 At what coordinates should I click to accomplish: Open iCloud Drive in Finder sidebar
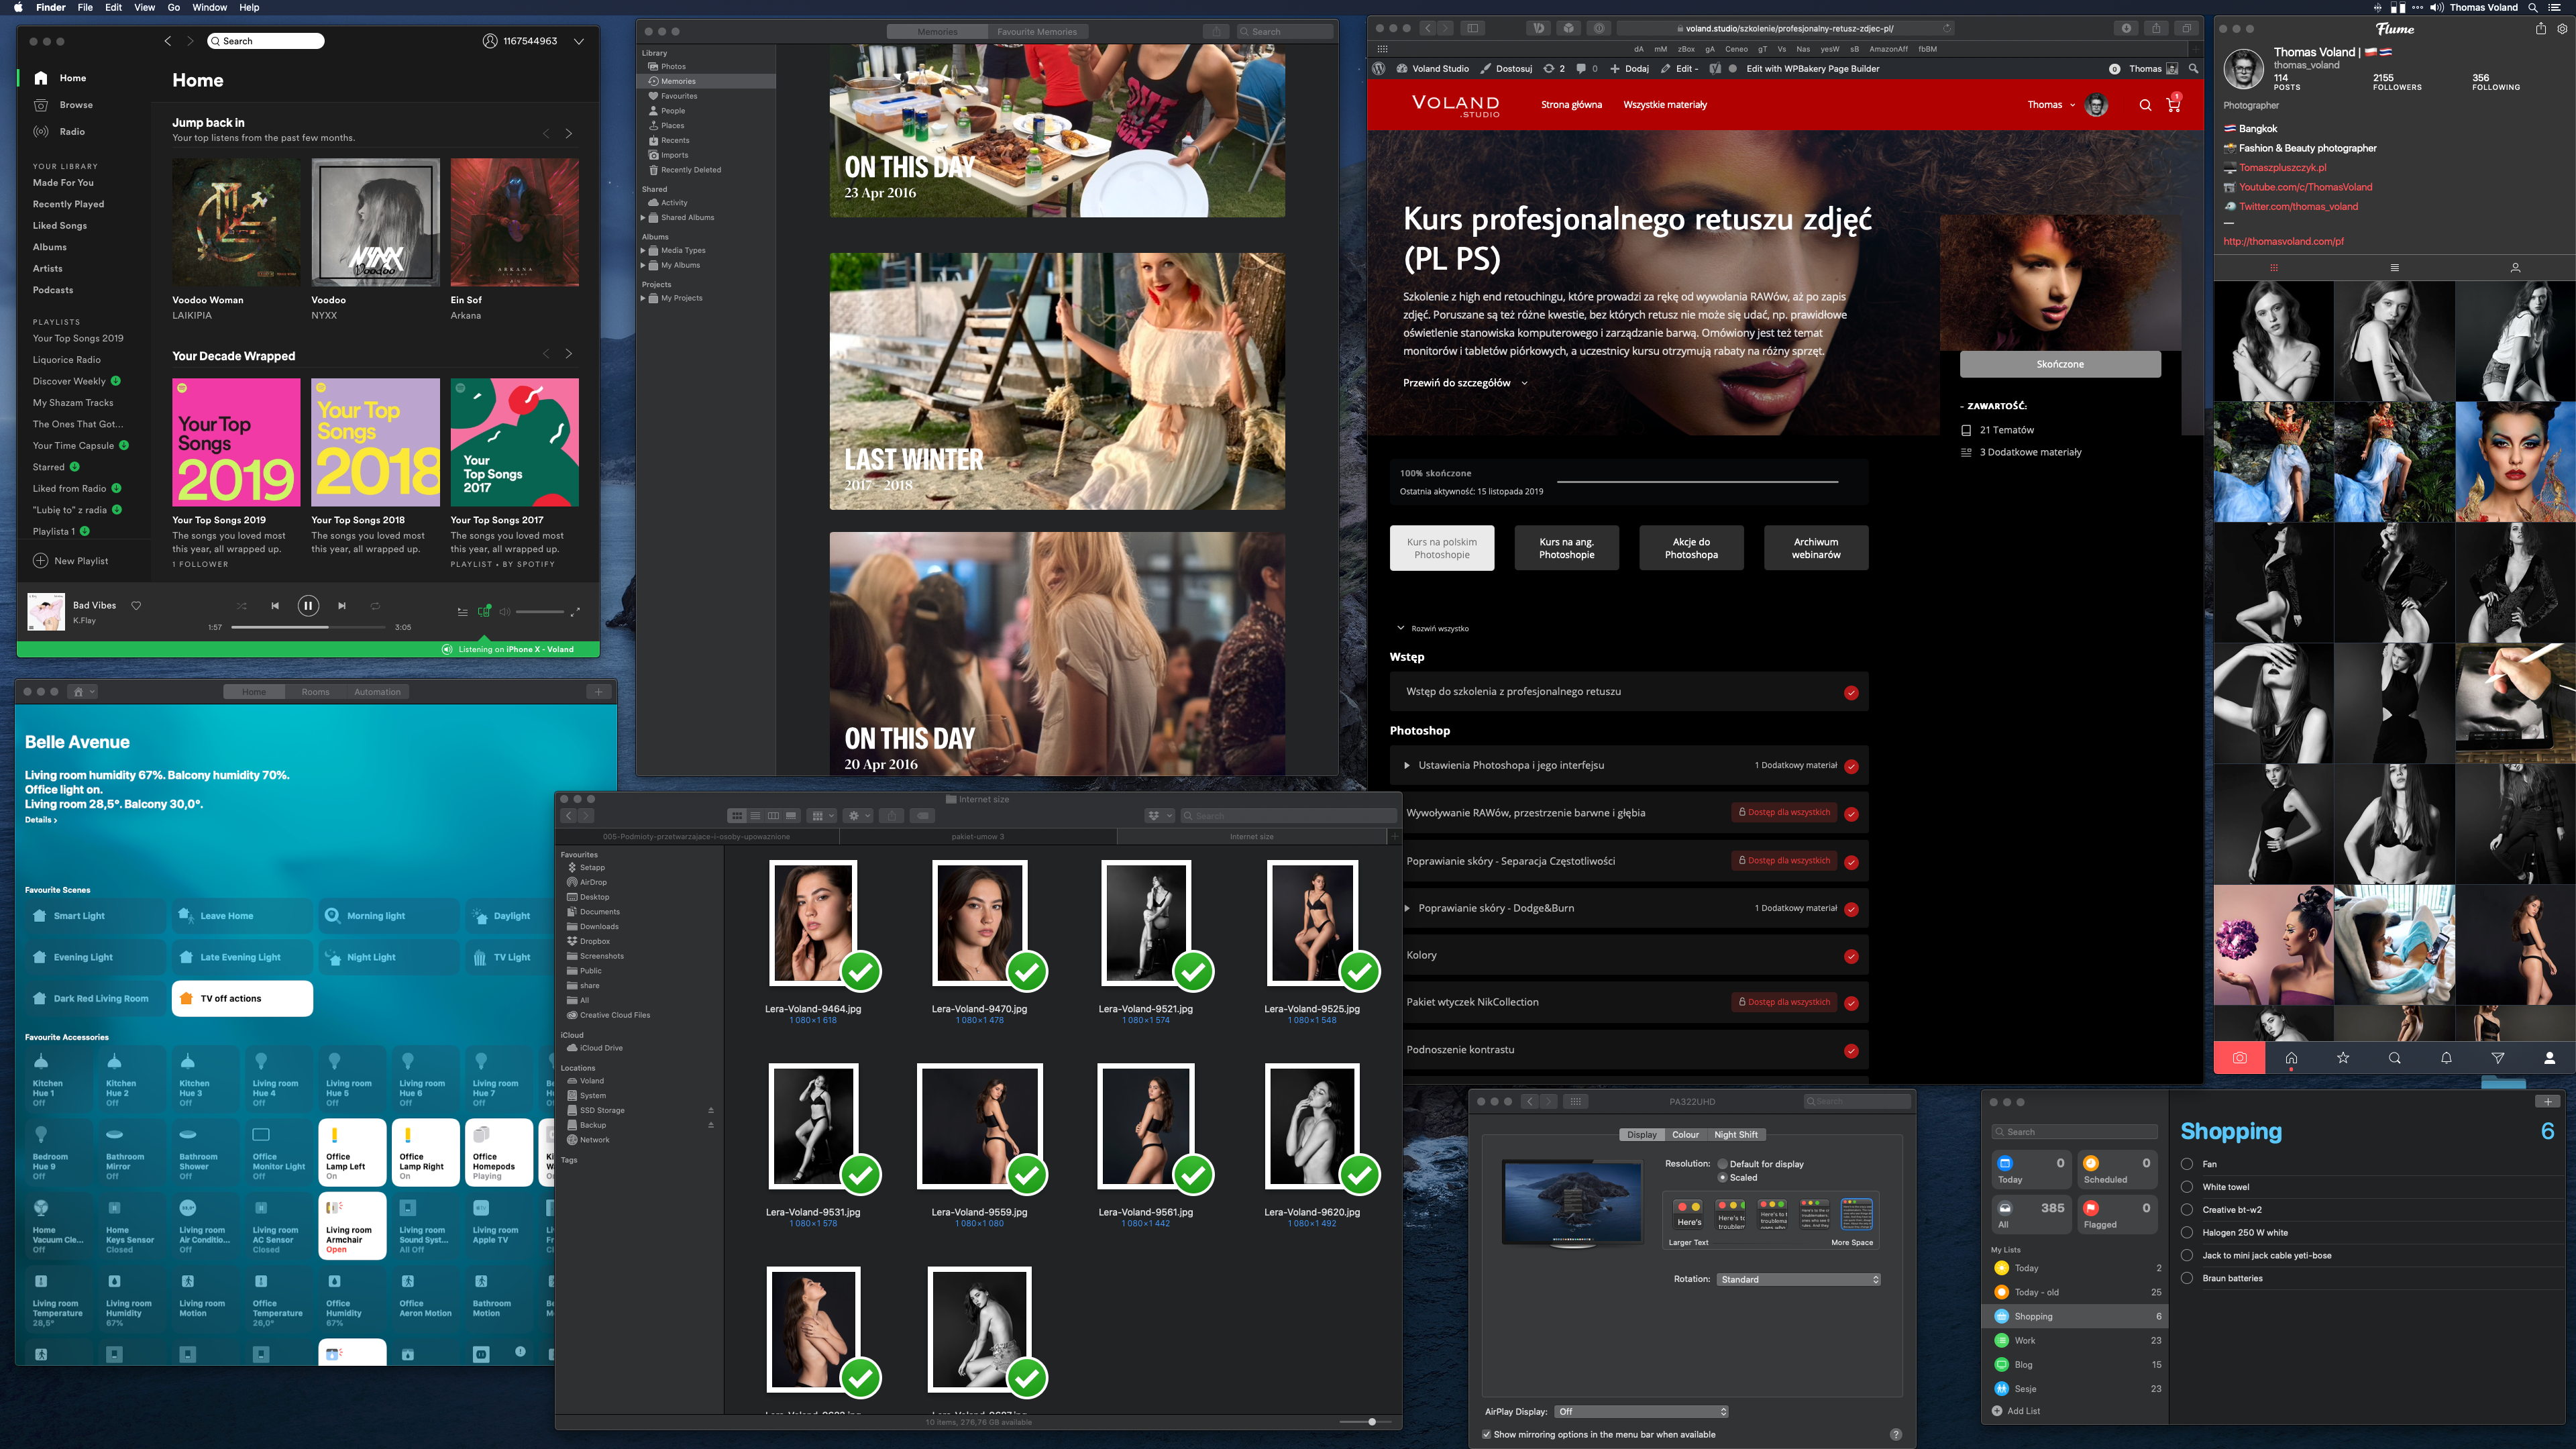point(600,1048)
